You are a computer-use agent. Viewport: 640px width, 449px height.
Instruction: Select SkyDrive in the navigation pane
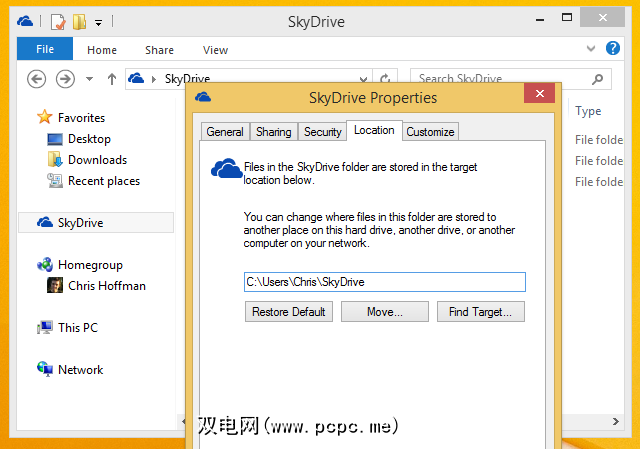point(96,222)
